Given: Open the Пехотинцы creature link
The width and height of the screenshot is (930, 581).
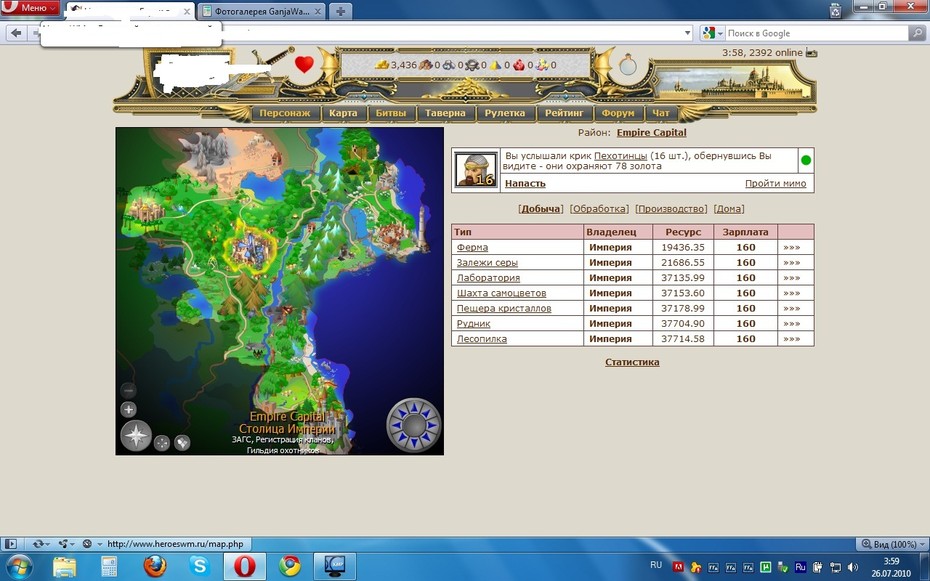Looking at the screenshot, I should [x=620, y=155].
